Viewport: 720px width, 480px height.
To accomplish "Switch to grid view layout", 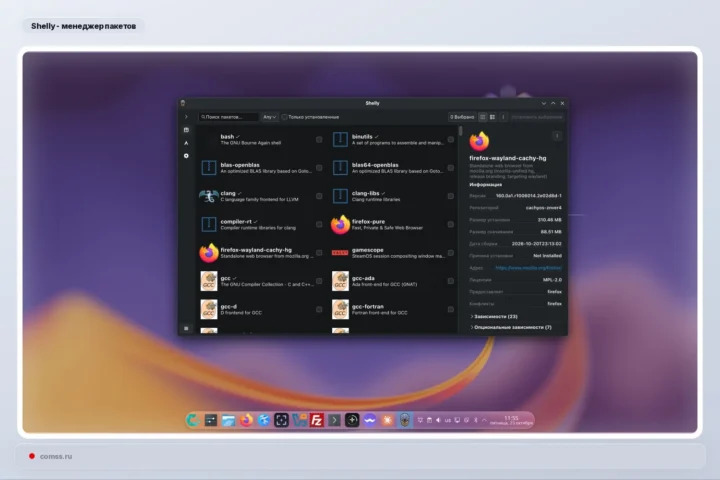I will 492,117.
